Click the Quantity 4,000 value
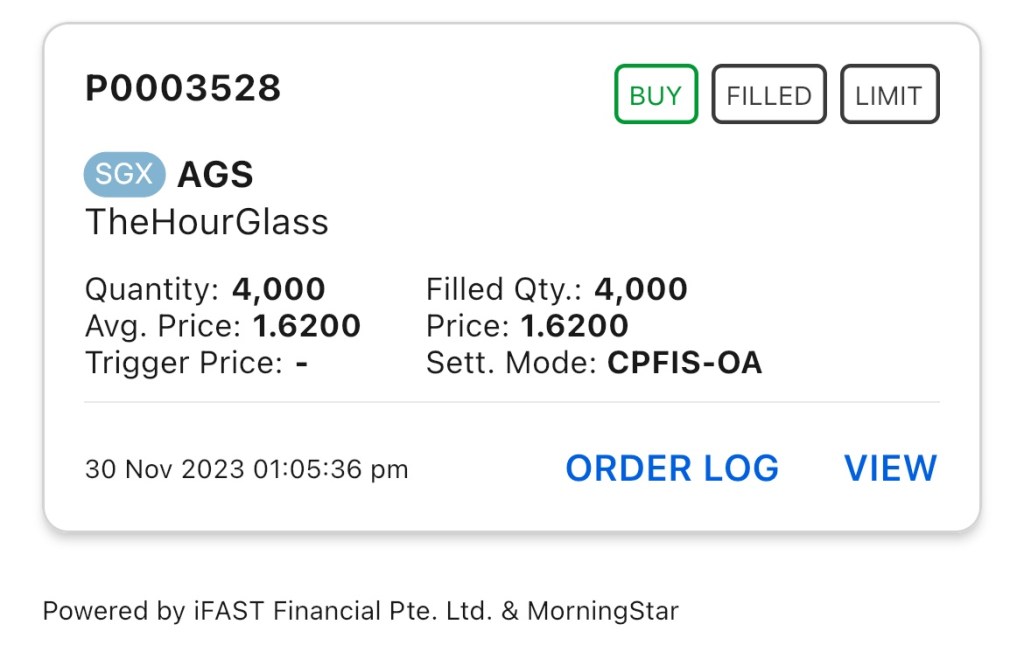 278,290
